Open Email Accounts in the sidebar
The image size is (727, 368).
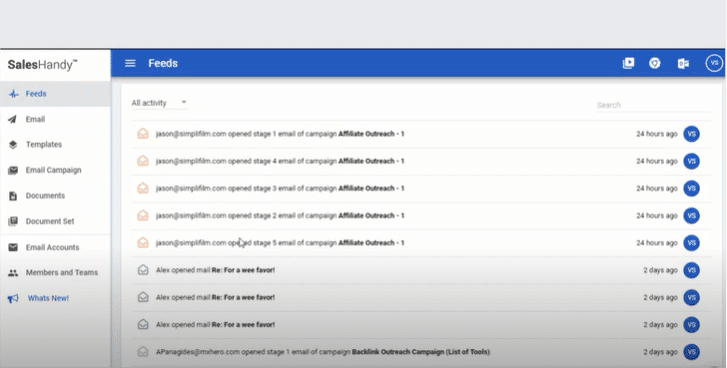(55, 247)
